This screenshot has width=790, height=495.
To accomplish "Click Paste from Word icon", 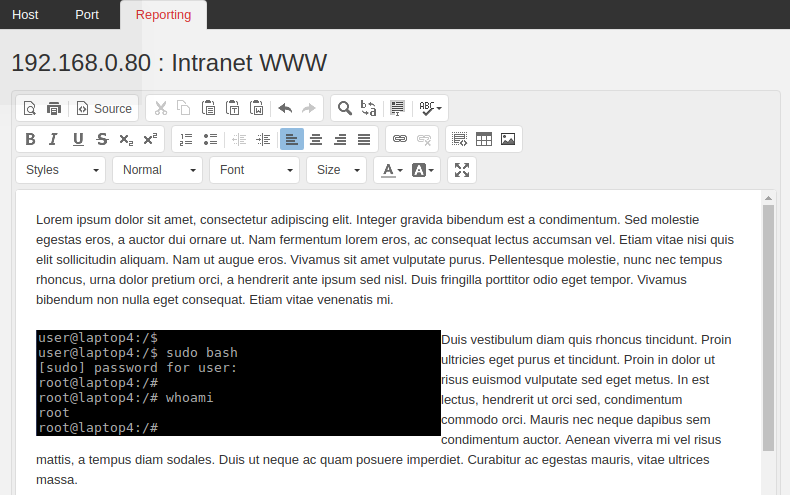I will (256, 108).
